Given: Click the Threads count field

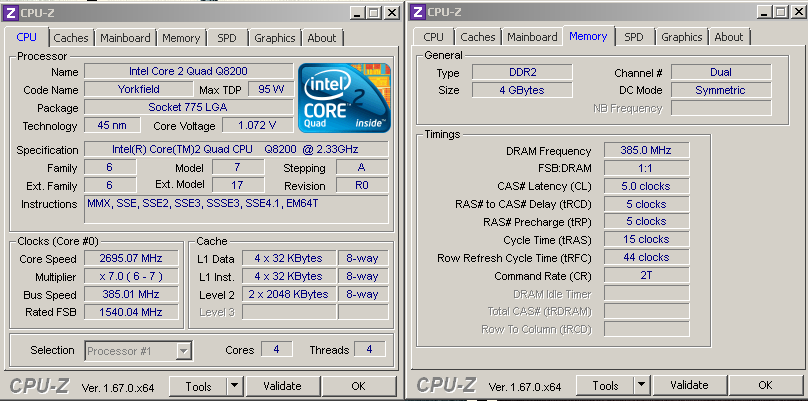Looking at the screenshot, I should pos(369,349).
